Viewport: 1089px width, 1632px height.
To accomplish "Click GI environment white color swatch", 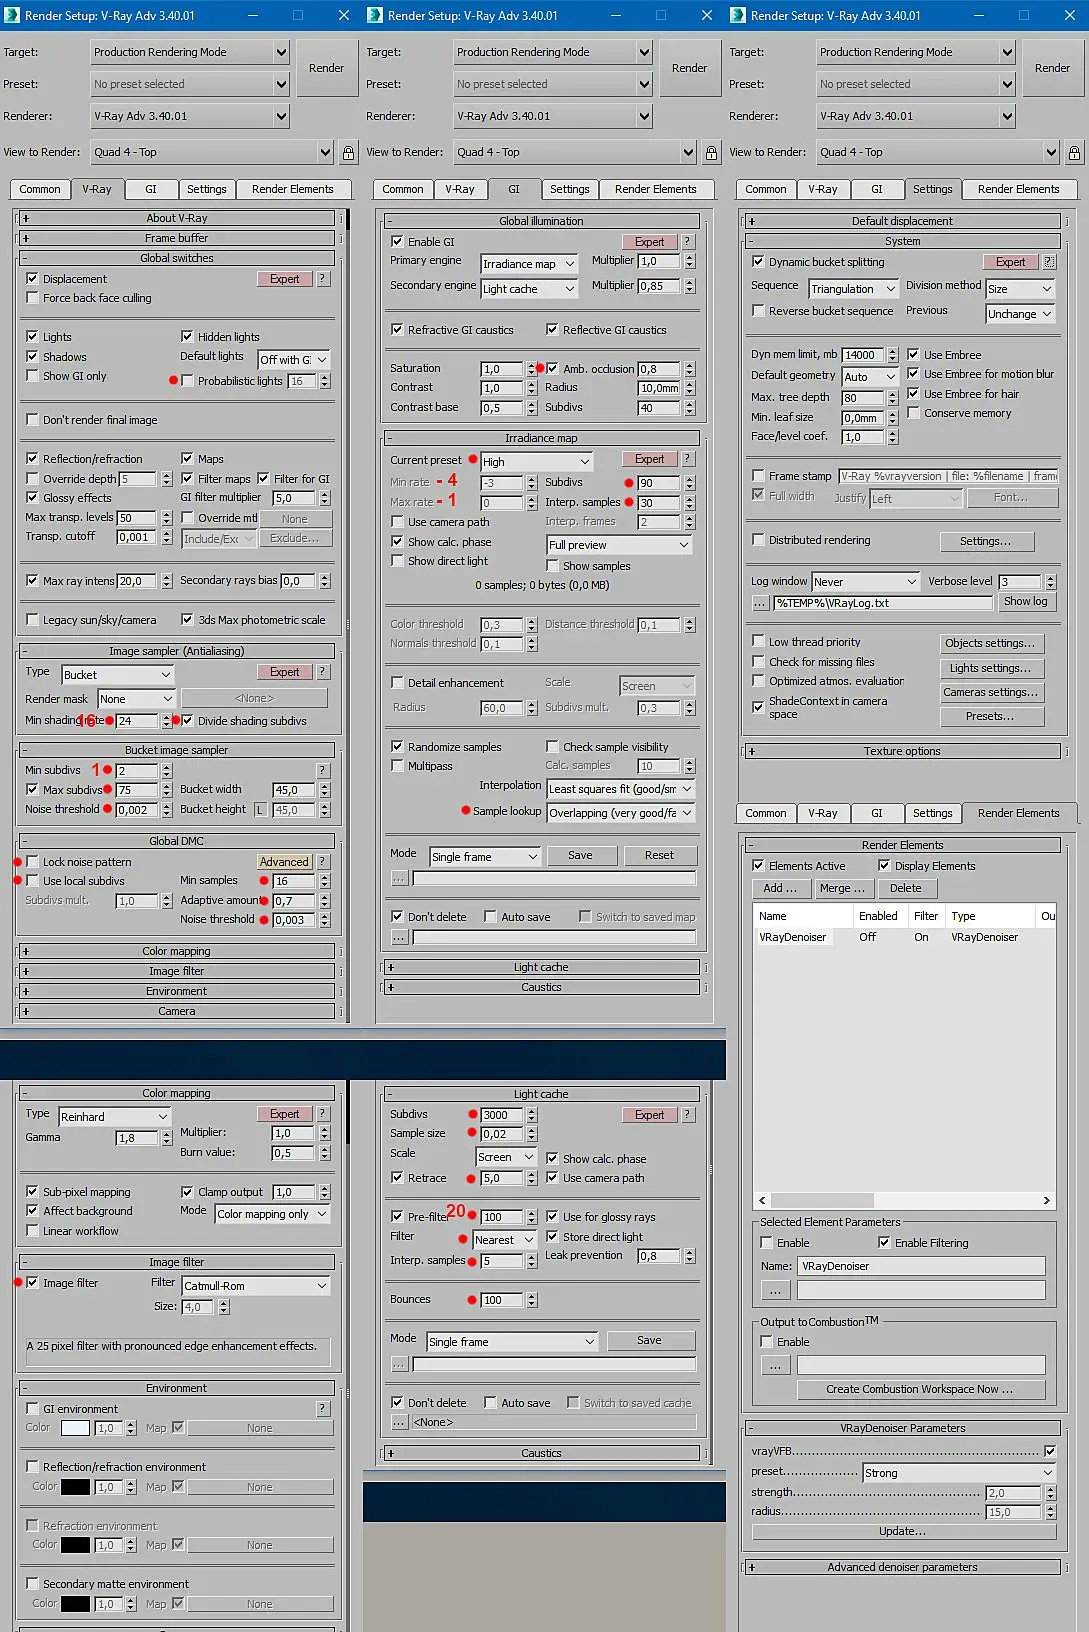I will [75, 1428].
